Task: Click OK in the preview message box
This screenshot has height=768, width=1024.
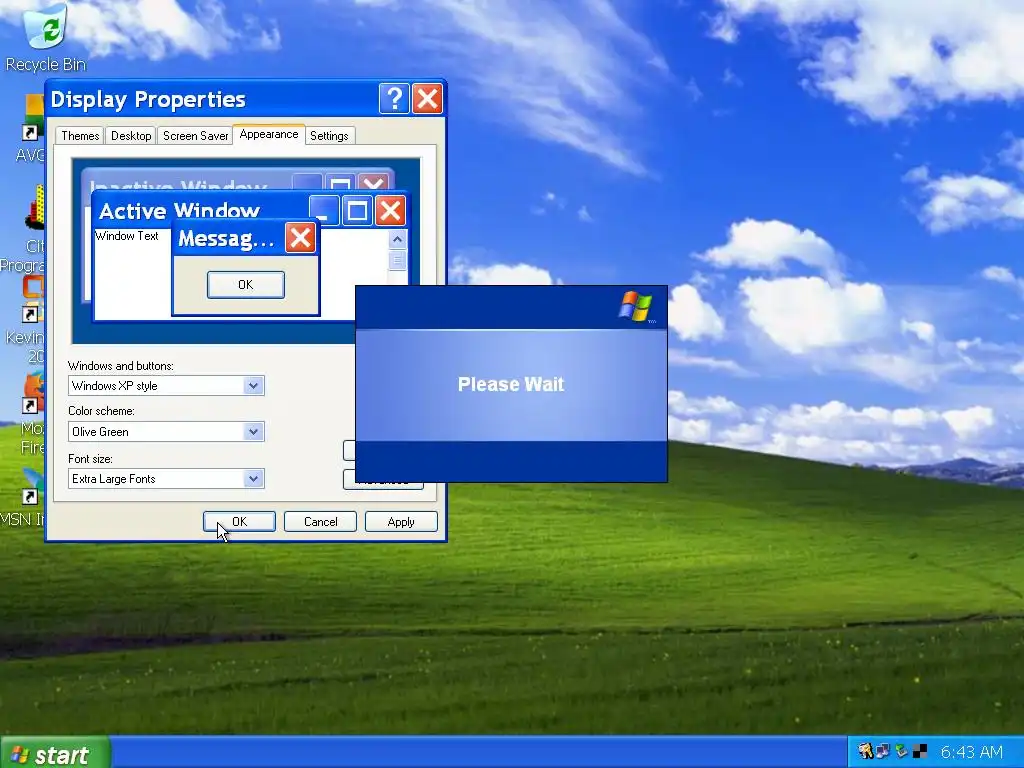Action: pos(246,285)
